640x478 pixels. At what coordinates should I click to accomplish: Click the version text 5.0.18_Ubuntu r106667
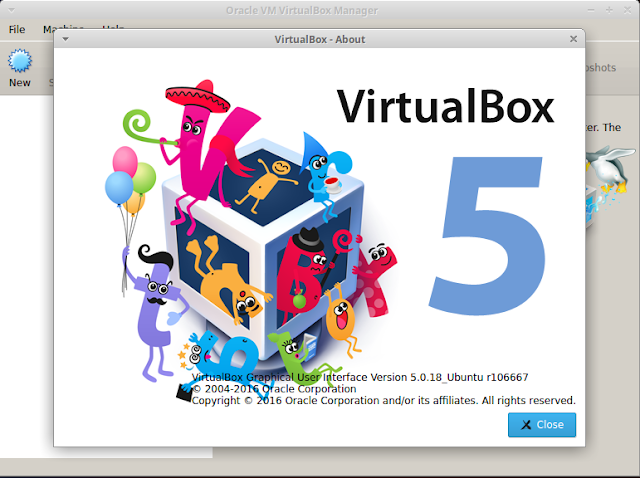[x=469, y=377]
